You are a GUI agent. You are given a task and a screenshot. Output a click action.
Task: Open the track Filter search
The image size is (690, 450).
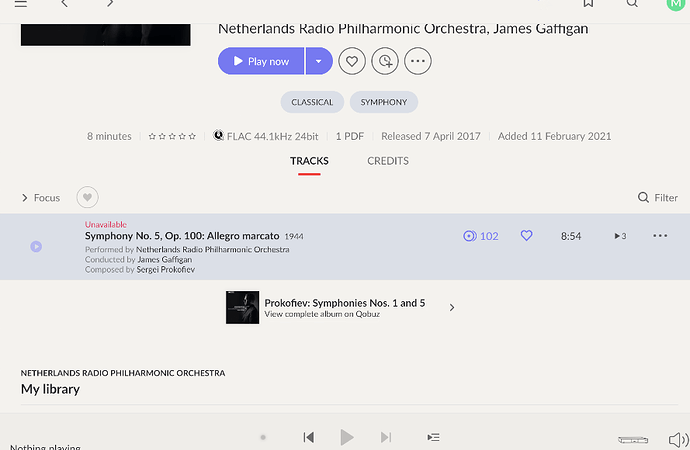click(658, 198)
